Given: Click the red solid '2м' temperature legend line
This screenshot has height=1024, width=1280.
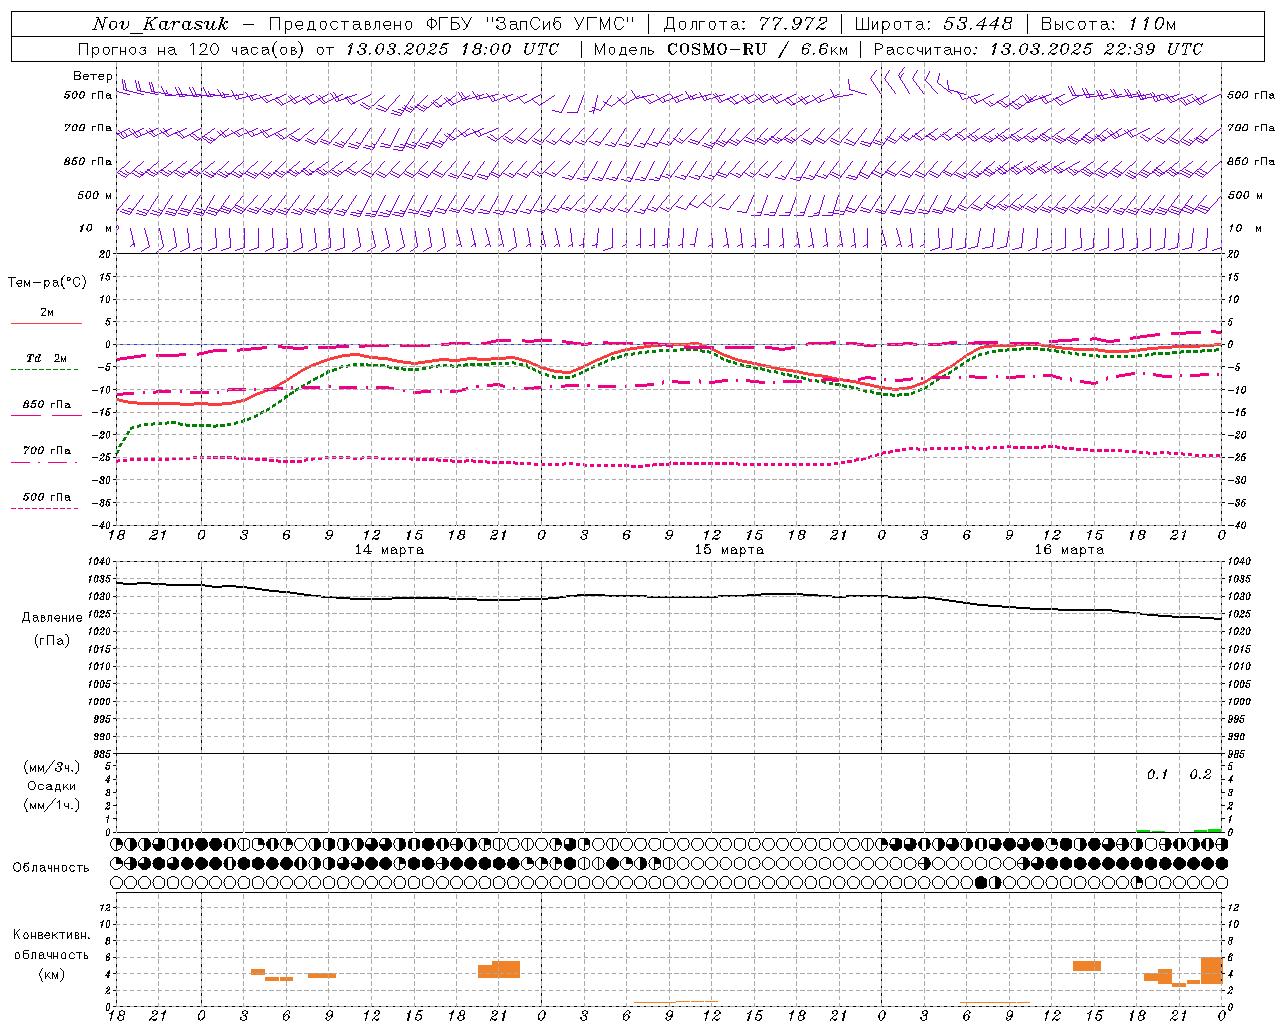Looking at the screenshot, I should [x=46, y=323].
